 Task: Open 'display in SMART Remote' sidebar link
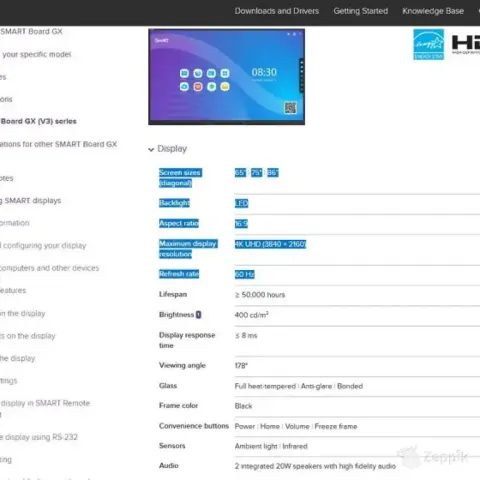tap(45, 403)
